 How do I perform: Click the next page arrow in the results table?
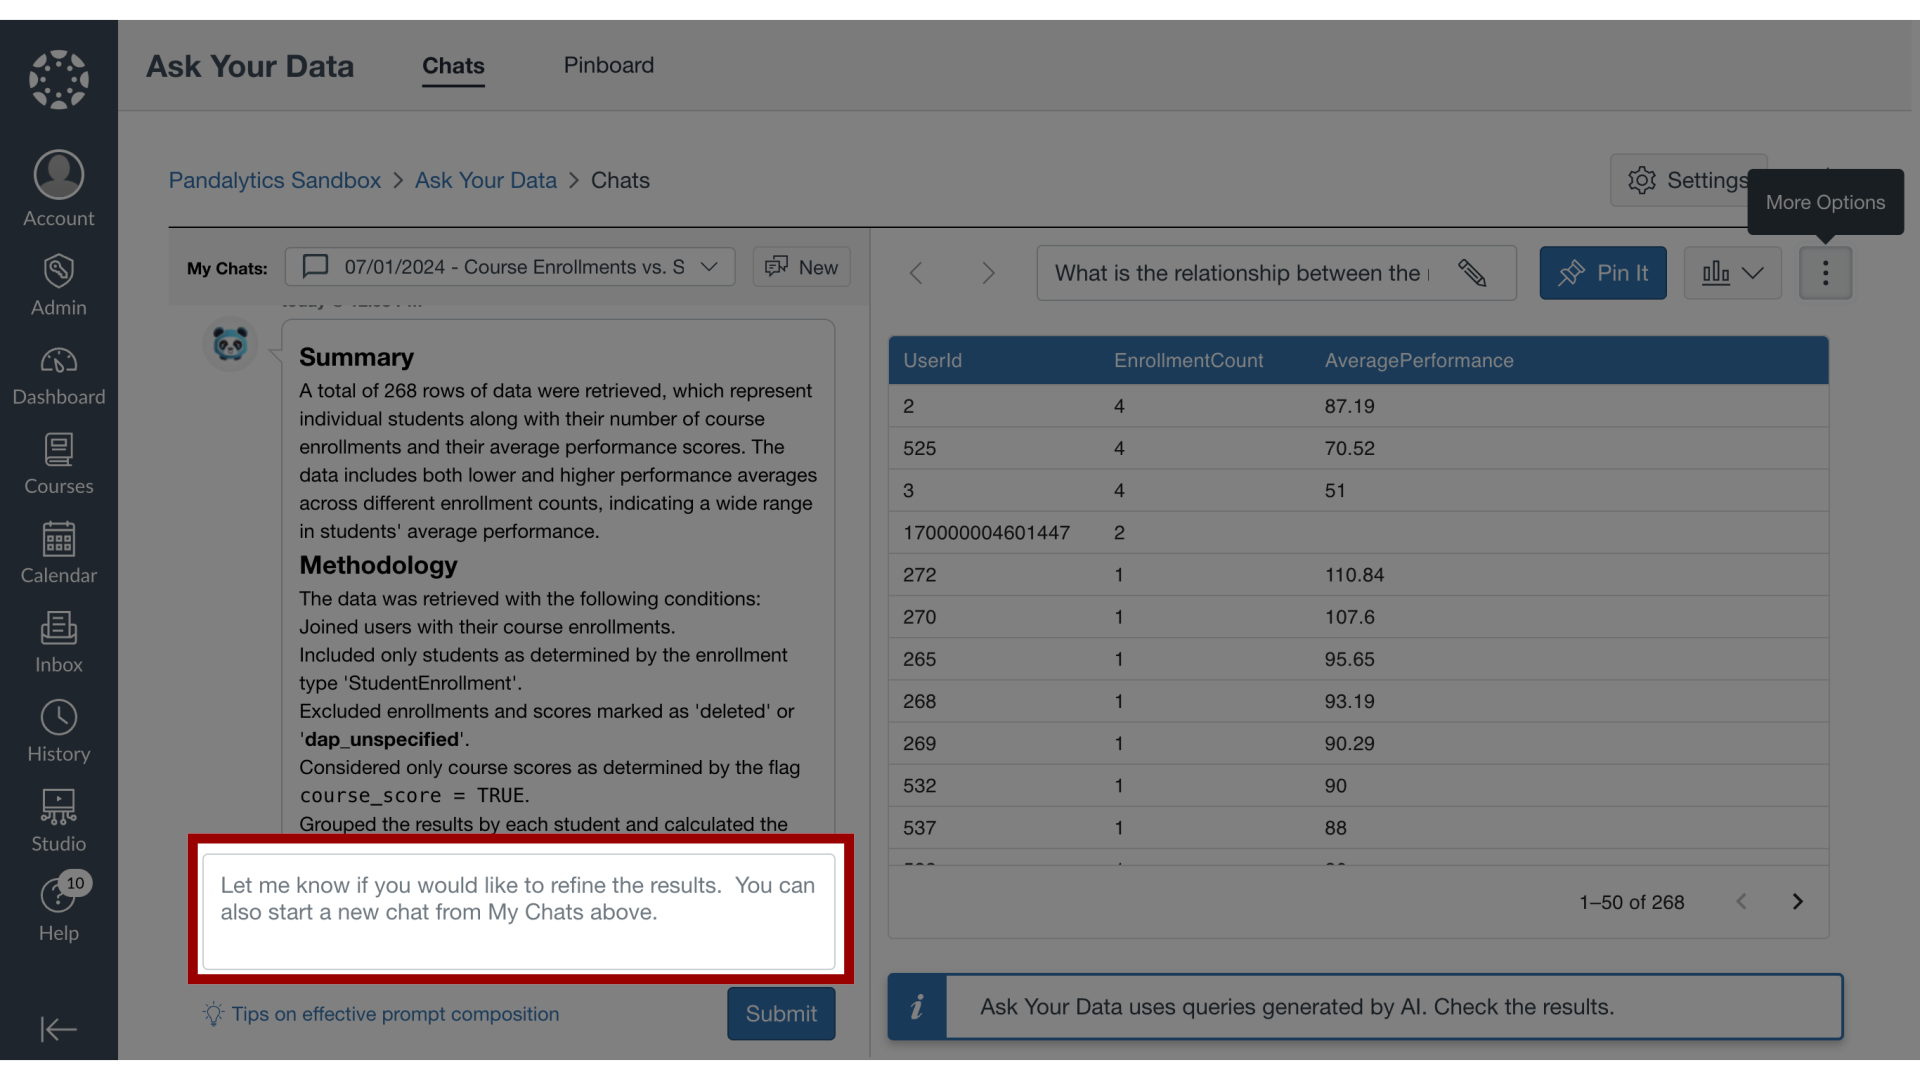click(x=1797, y=901)
